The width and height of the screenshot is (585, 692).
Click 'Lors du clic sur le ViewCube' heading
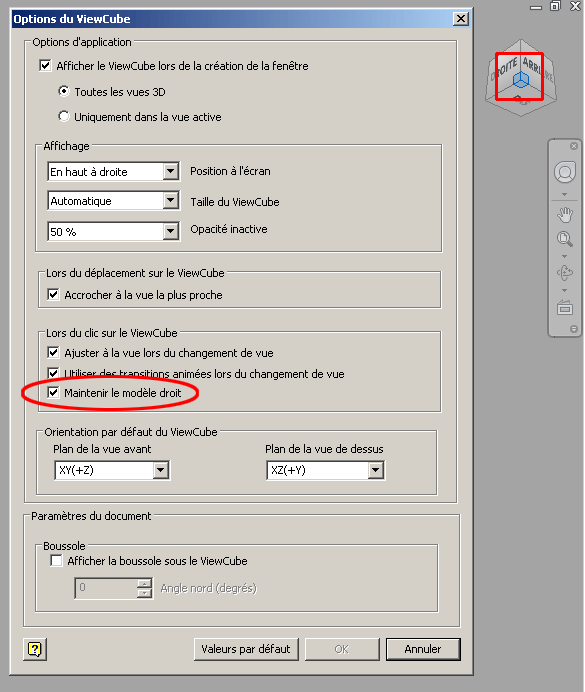pyautogui.click(x=112, y=333)
